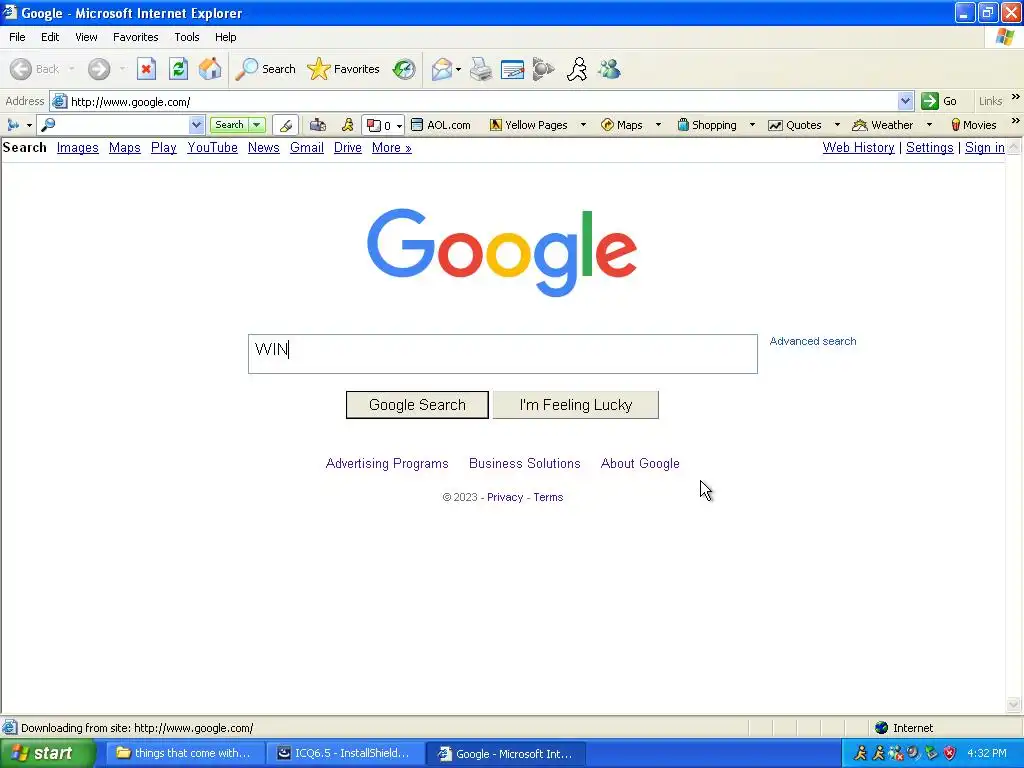Open Maps in AOL toolbar
This screenshot has height=768, width=1024.
(x=622, y=125)
